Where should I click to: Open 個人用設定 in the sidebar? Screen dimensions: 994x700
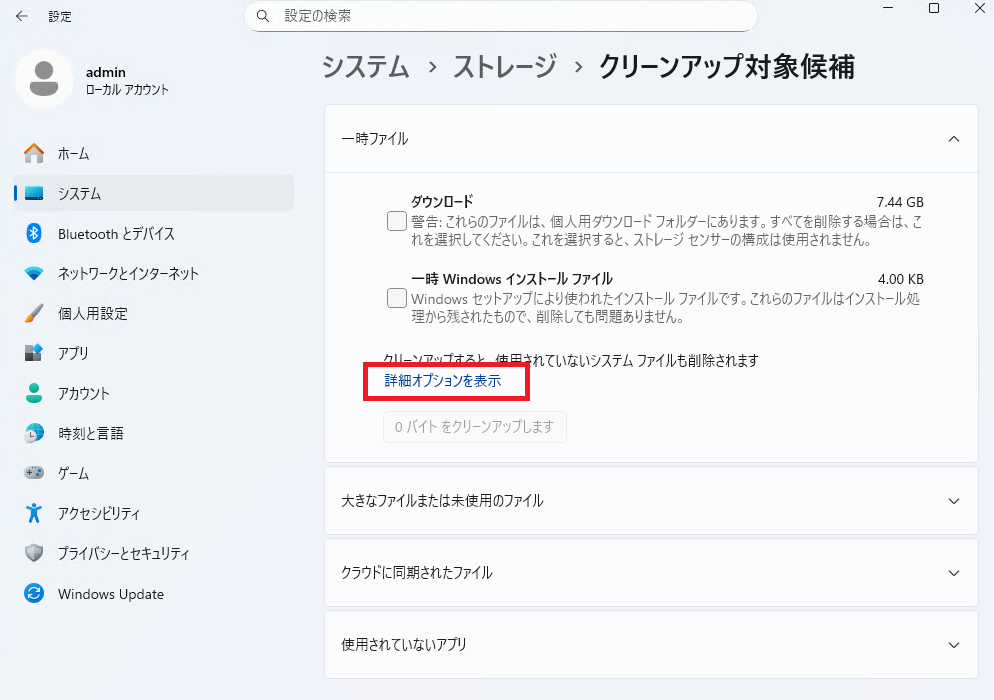point(154,313)
